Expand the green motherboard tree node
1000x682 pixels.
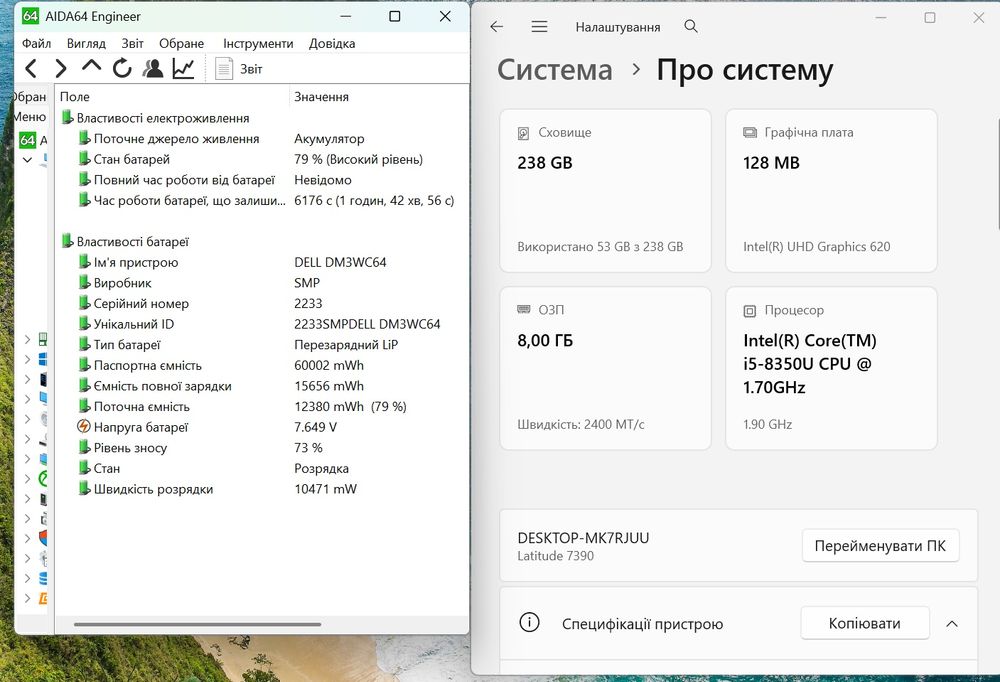tap(27, 339)
